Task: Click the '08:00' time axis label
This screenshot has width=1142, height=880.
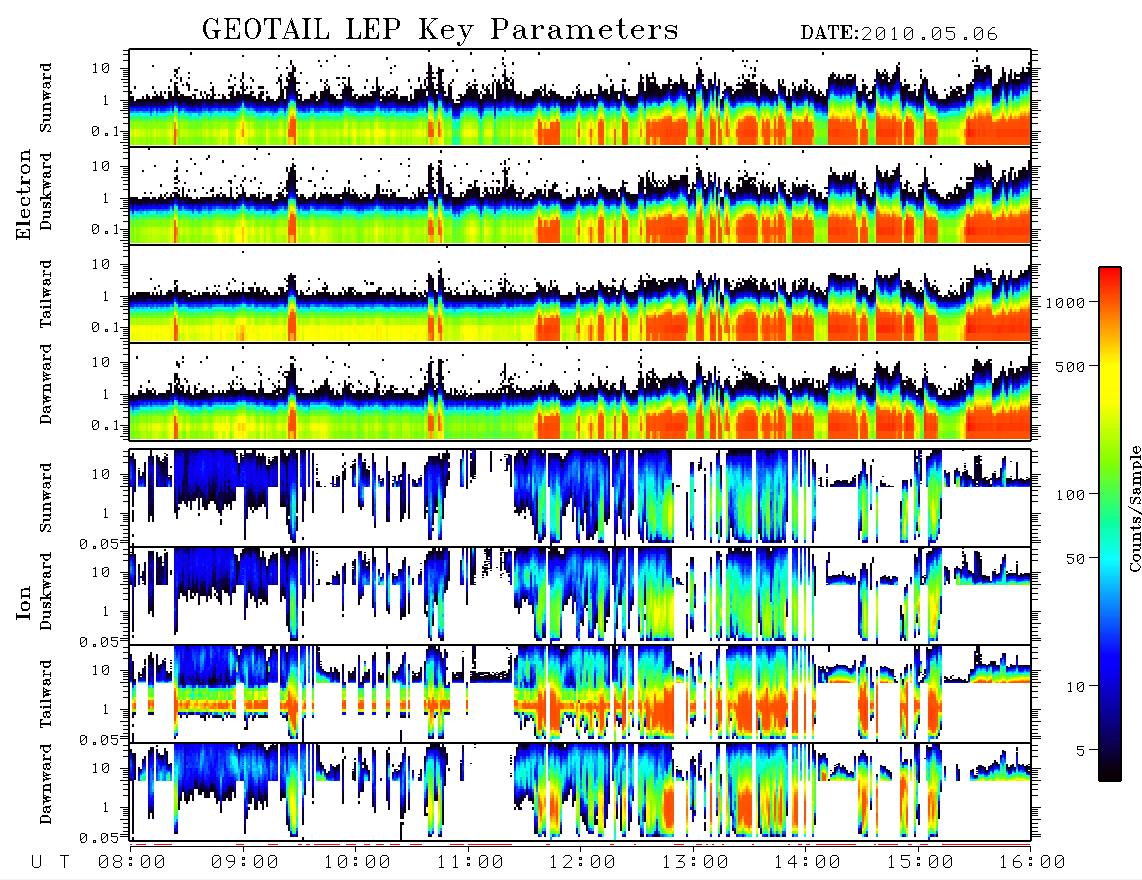Action: pos(132,862)
